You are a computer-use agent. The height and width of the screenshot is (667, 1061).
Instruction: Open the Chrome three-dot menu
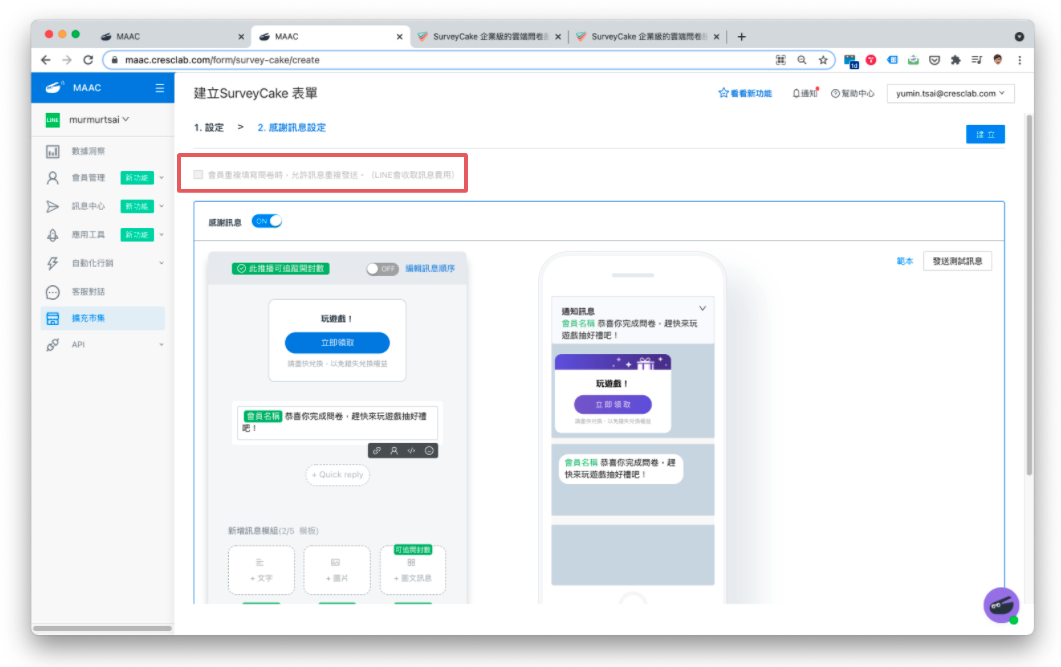(1020, 60)
